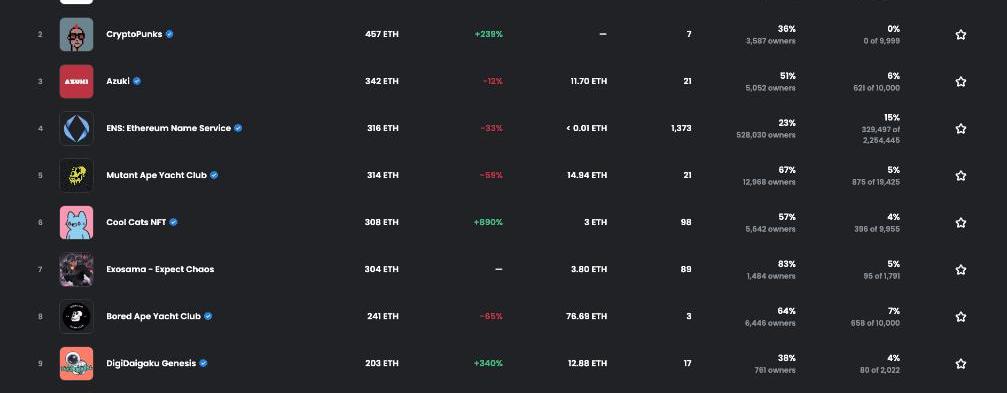Open the Mutant Ape Yacht Club collection
Viewport: 1007px width, 393px height.
coord(157,175)
